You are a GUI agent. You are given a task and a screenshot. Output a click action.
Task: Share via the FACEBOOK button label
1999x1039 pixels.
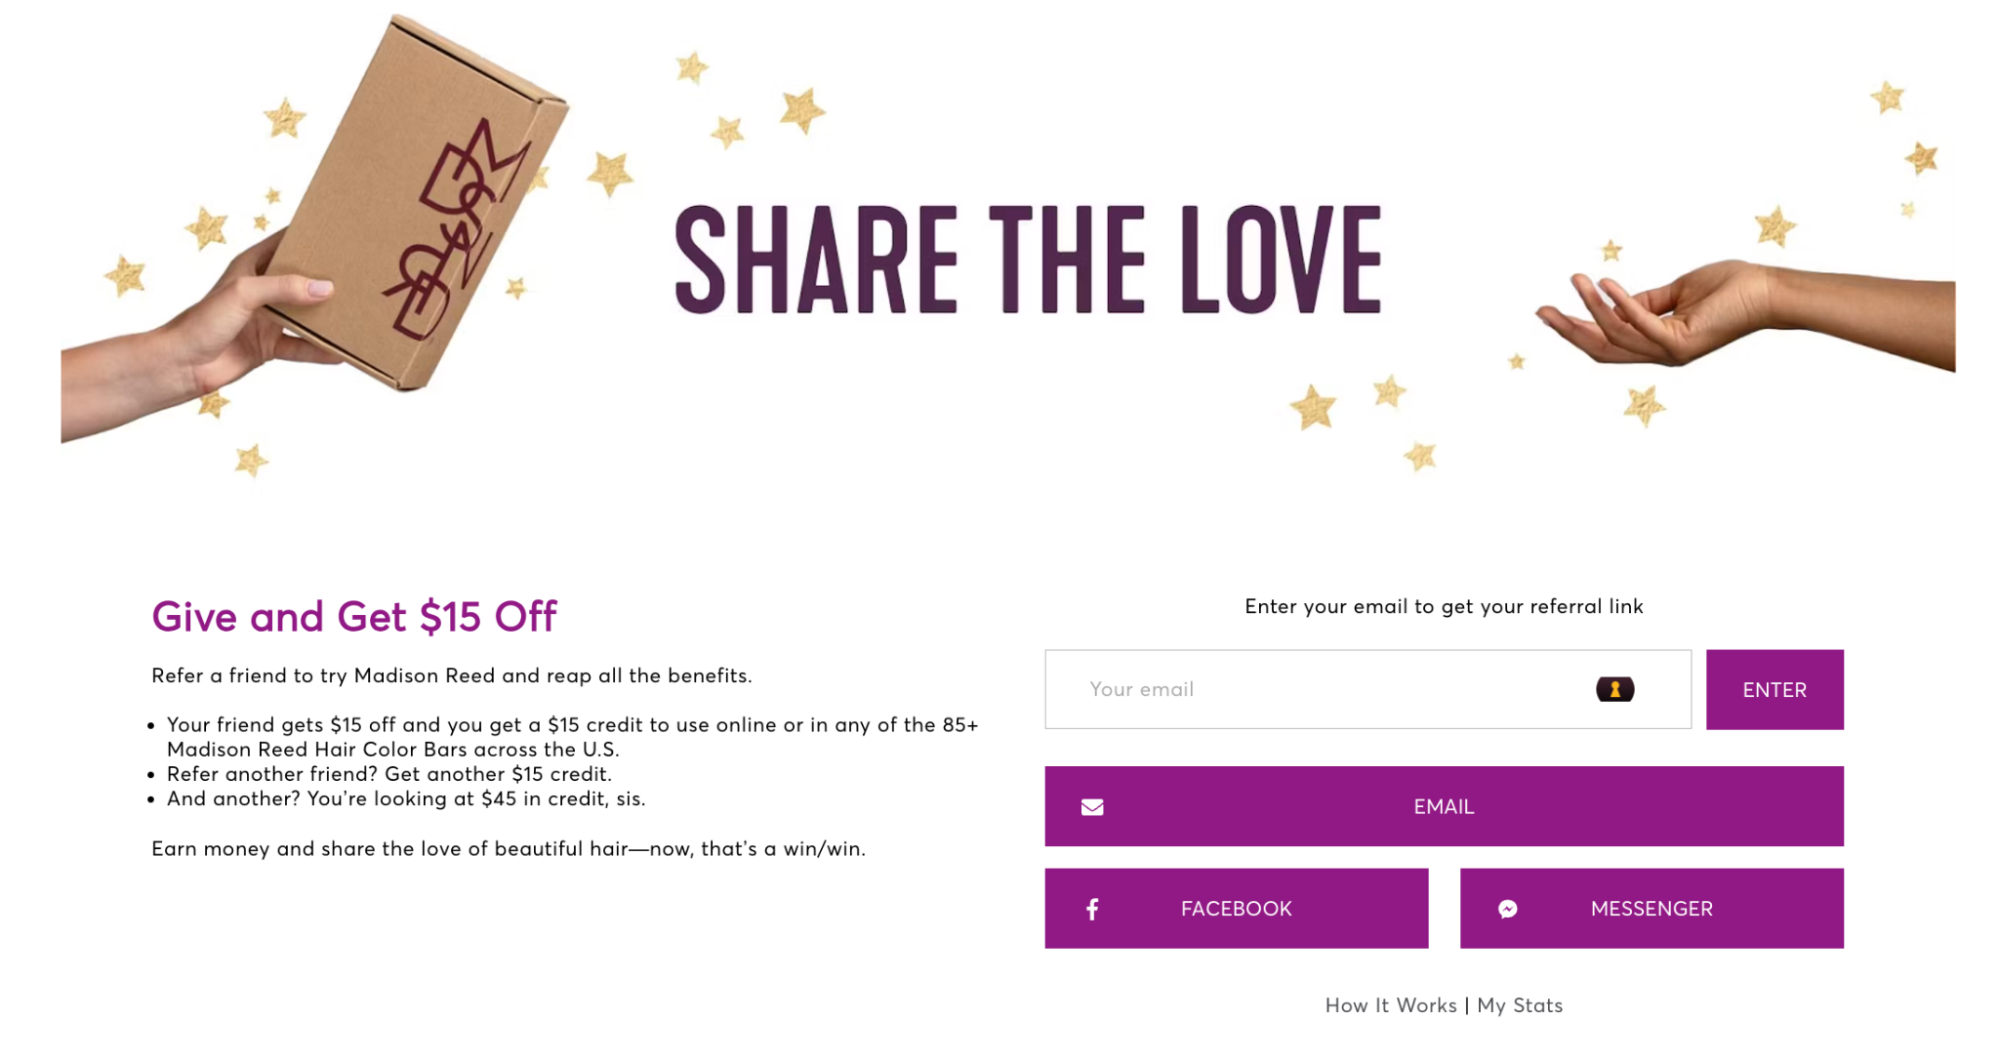point(1236,909)
